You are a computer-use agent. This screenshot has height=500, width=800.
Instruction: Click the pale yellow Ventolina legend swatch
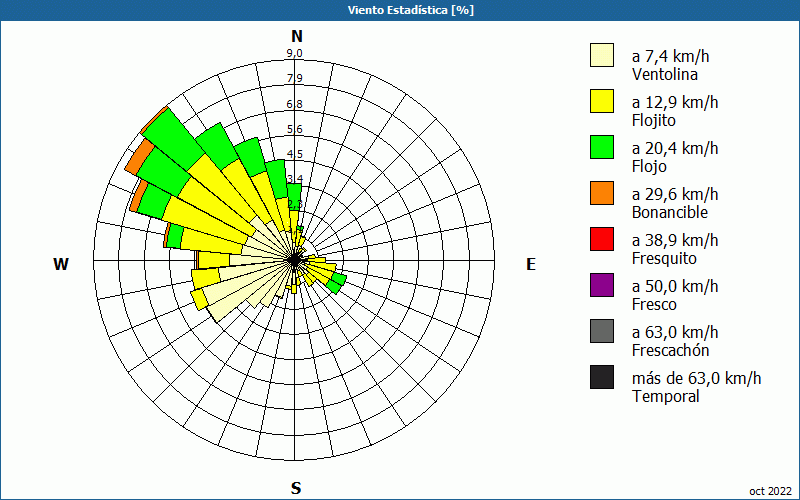coord(602,55)
